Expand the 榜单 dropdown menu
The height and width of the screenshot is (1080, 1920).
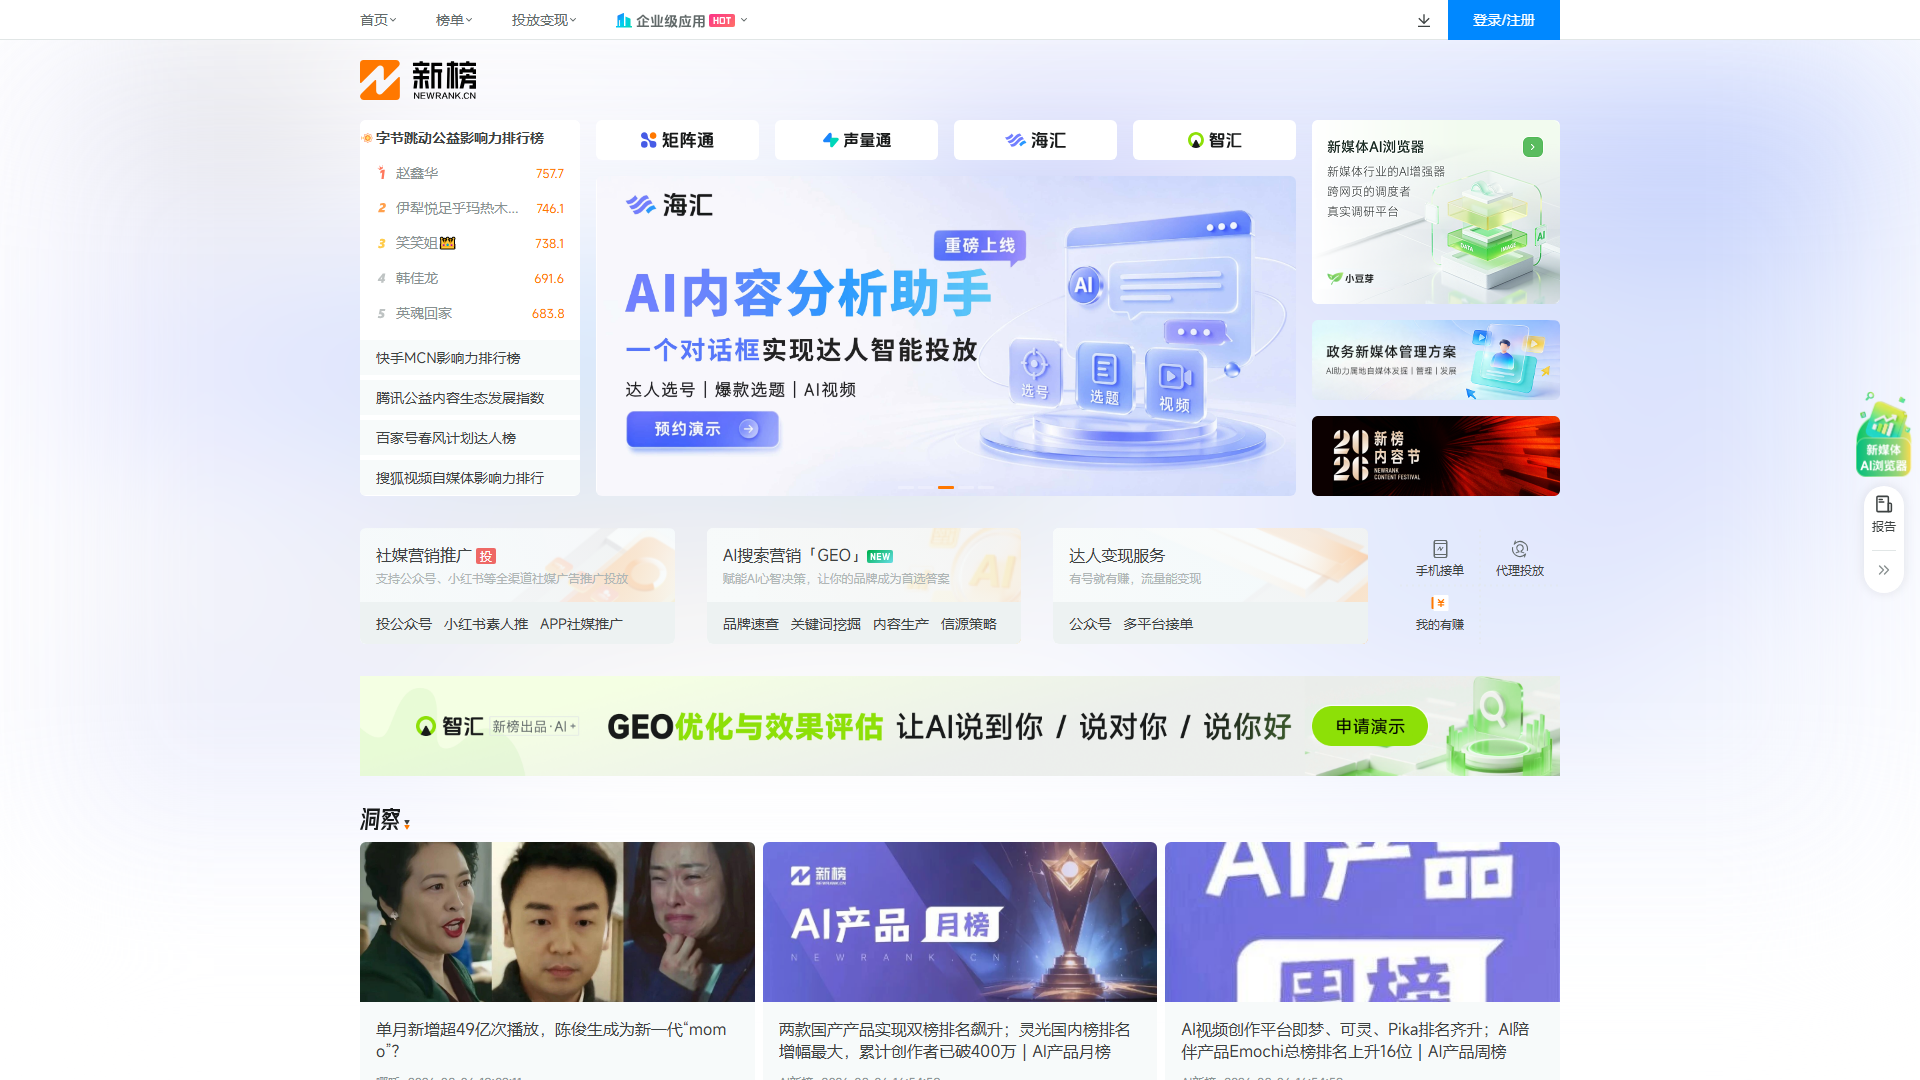point(454,20)
